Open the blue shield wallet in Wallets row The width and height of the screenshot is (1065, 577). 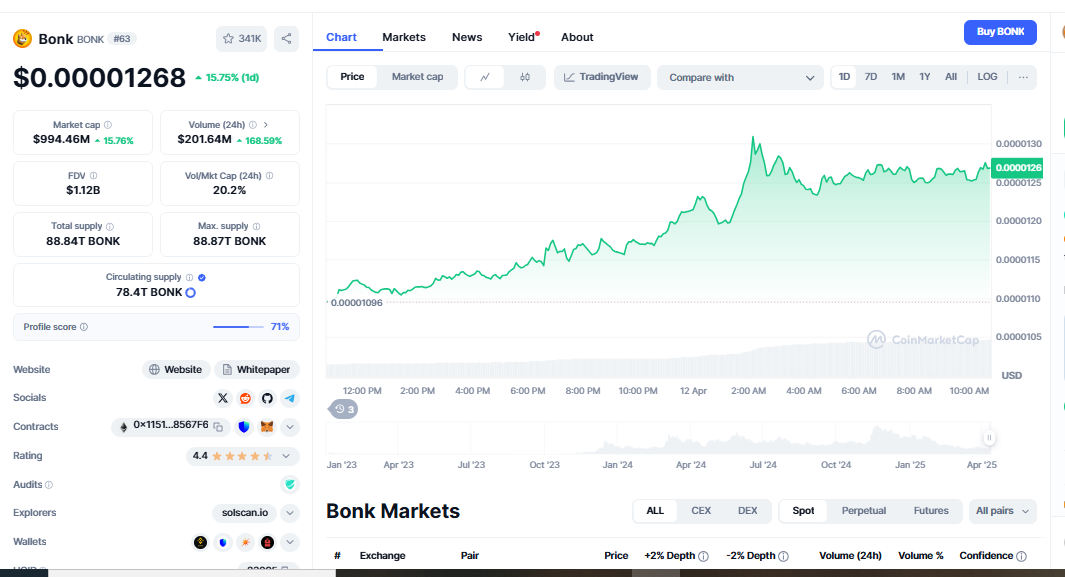(223, 542)
